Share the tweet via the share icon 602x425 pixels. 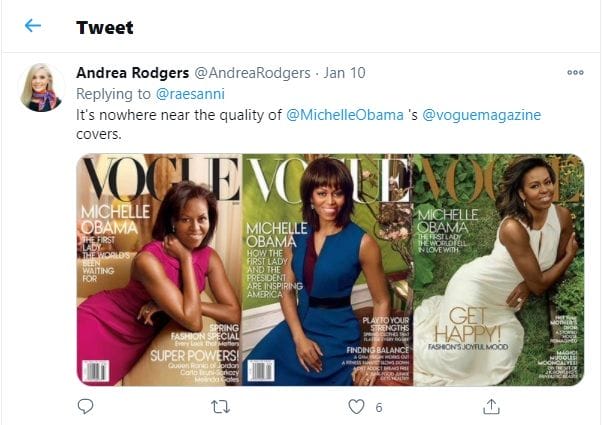point(491,406)
